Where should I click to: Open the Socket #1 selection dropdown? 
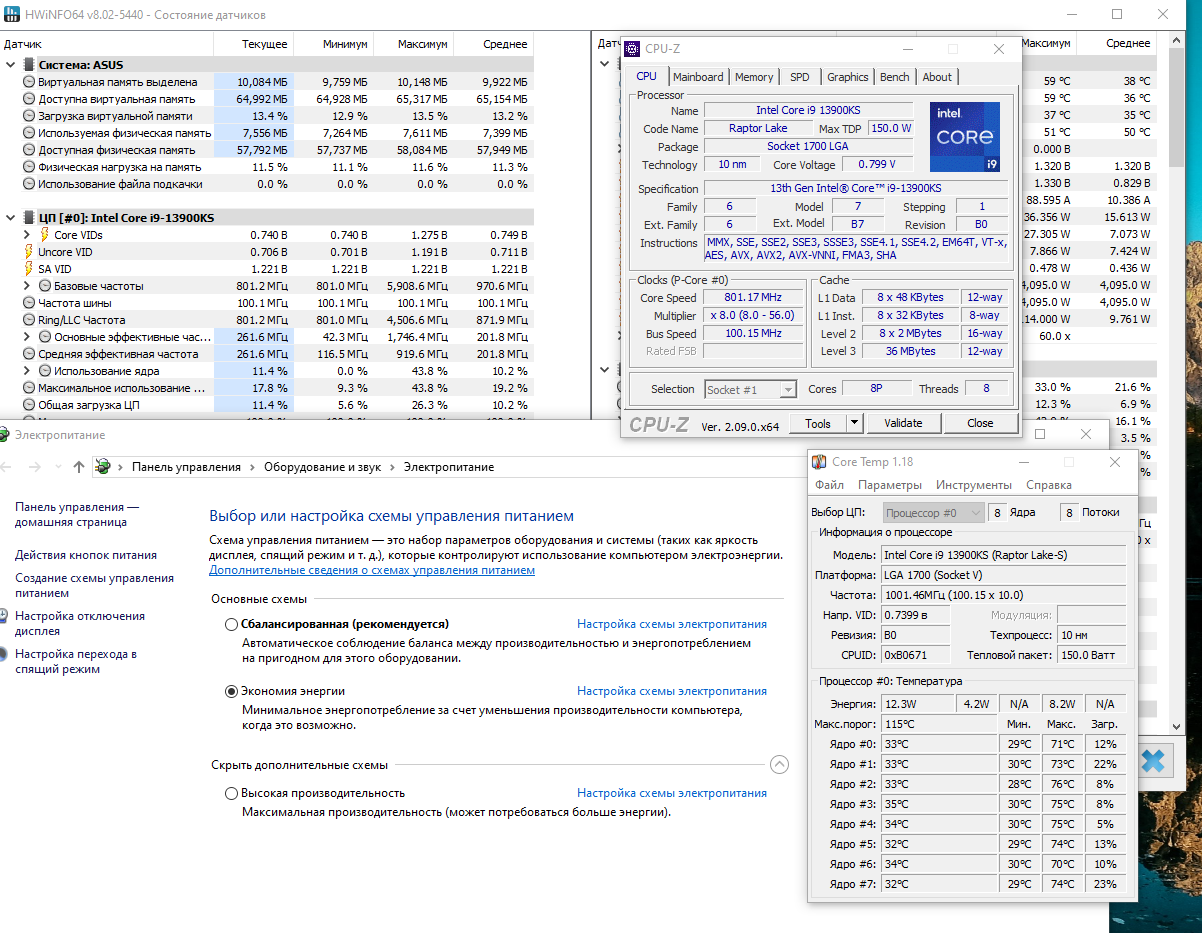(750, 389)
